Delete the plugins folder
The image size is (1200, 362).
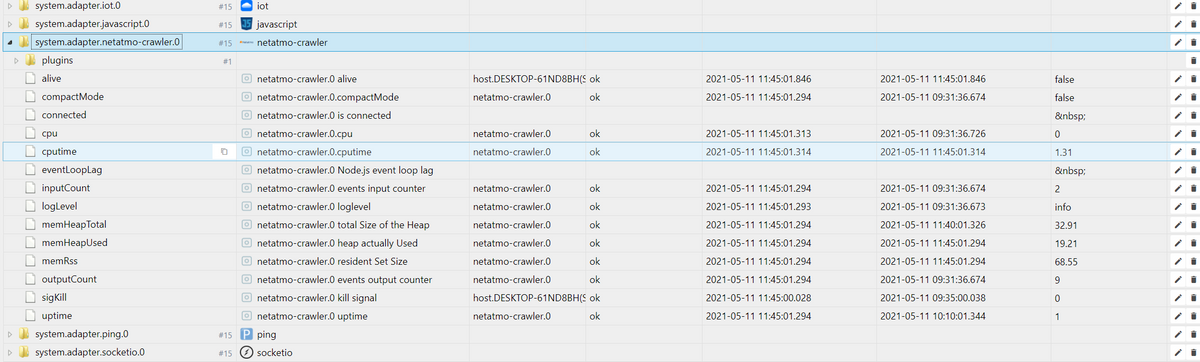tap(1193, 61)
